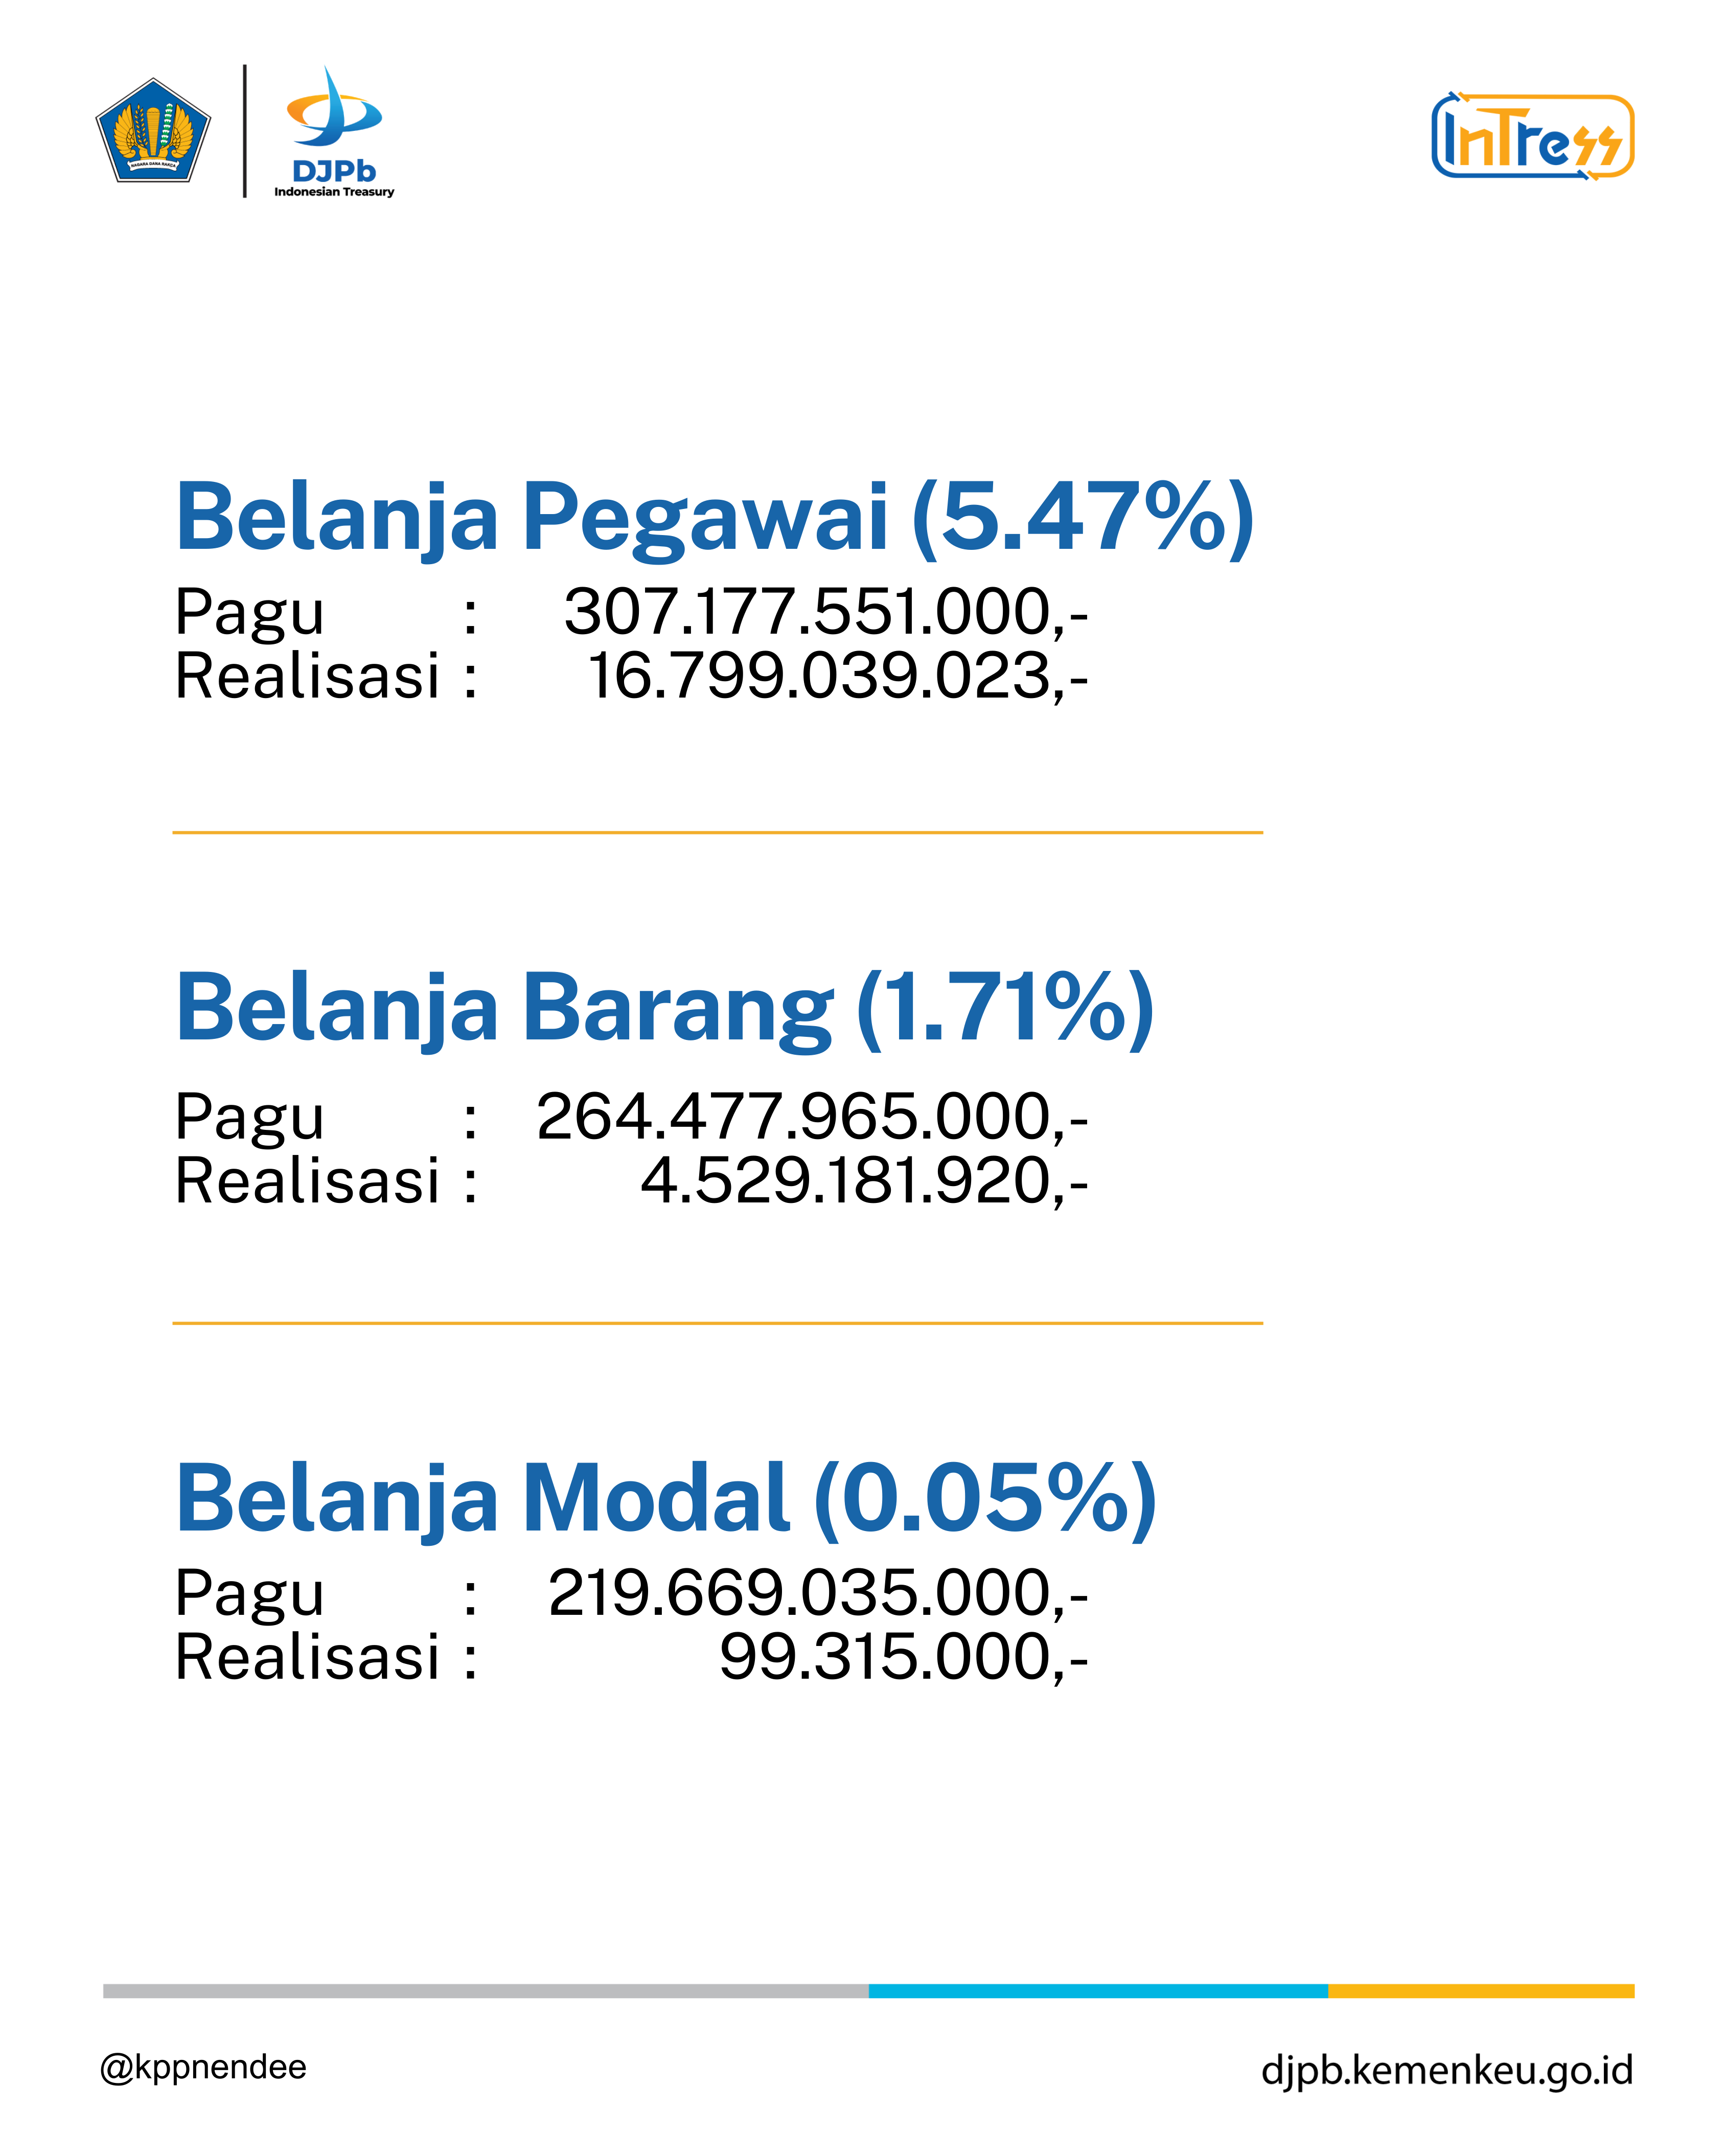The width and height of the screenshot is (1725, 2156).
Task: Click the orange divider below Belanja Pegawai section
Action: (717, 832)
